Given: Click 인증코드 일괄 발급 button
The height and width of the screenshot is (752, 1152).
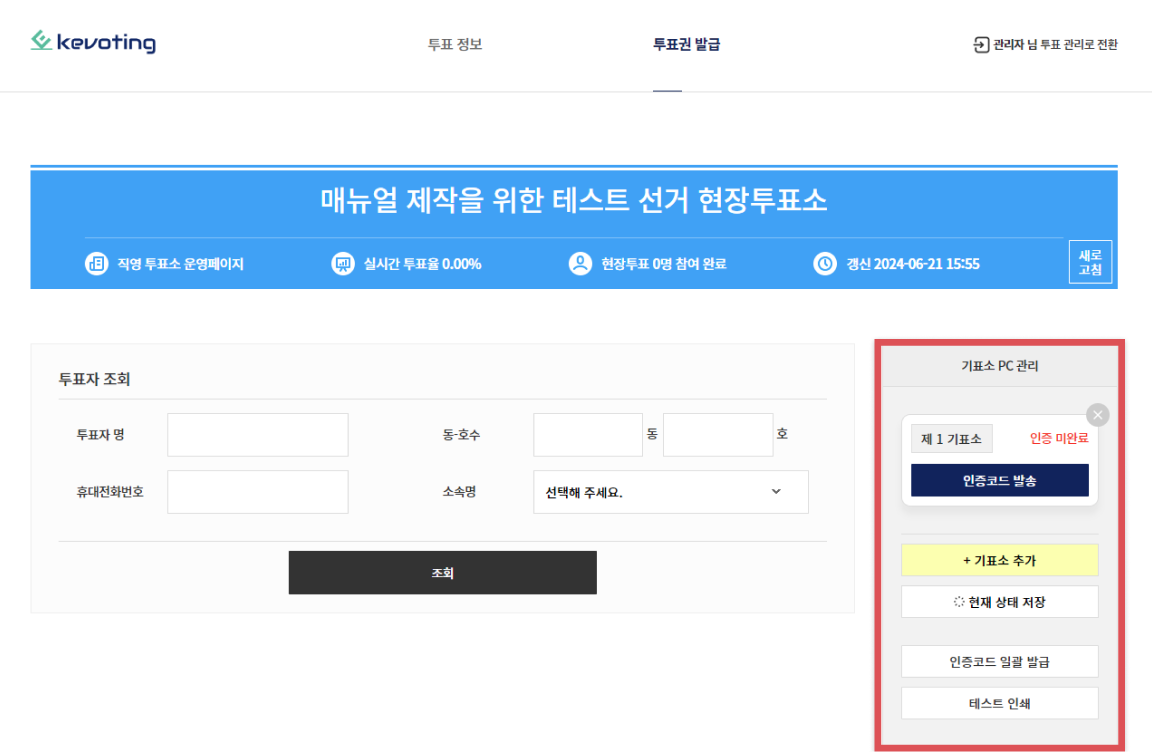Looking at the screenshot, I should pyautogui.click(x=999, y=662).
